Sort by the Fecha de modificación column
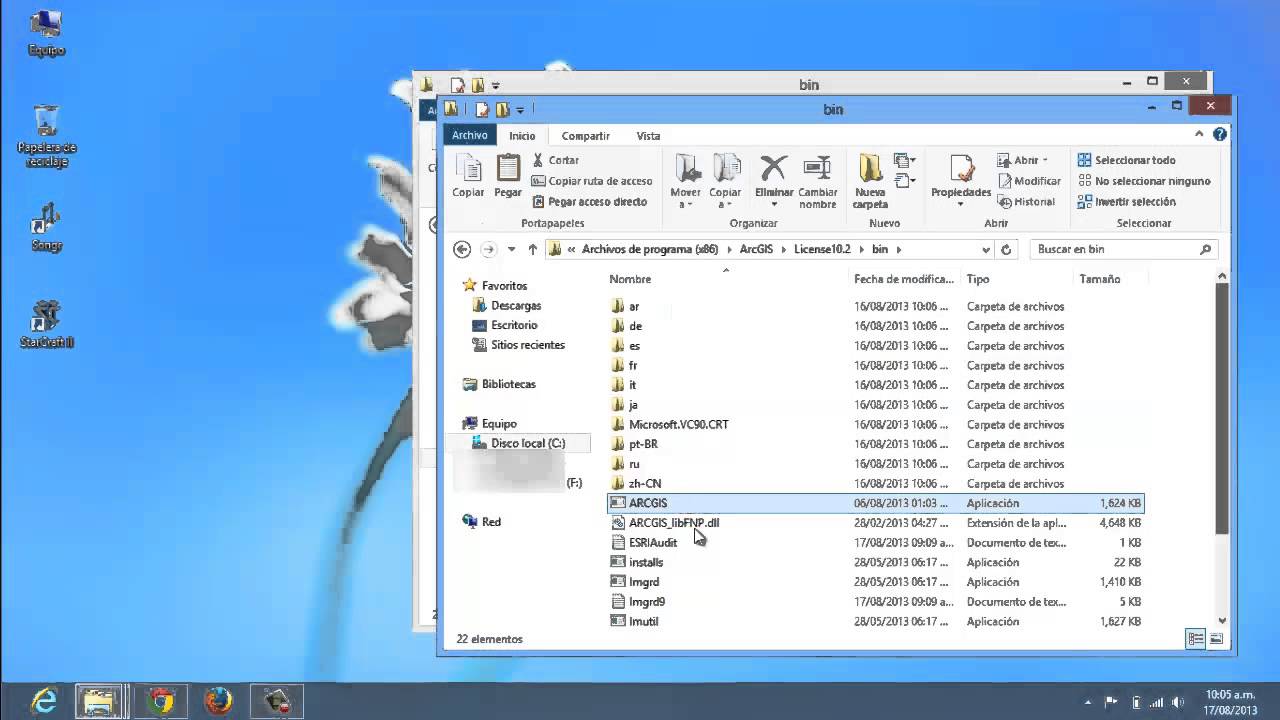The width and height of the screenshot is (1280, 720). tap(905, 279)
